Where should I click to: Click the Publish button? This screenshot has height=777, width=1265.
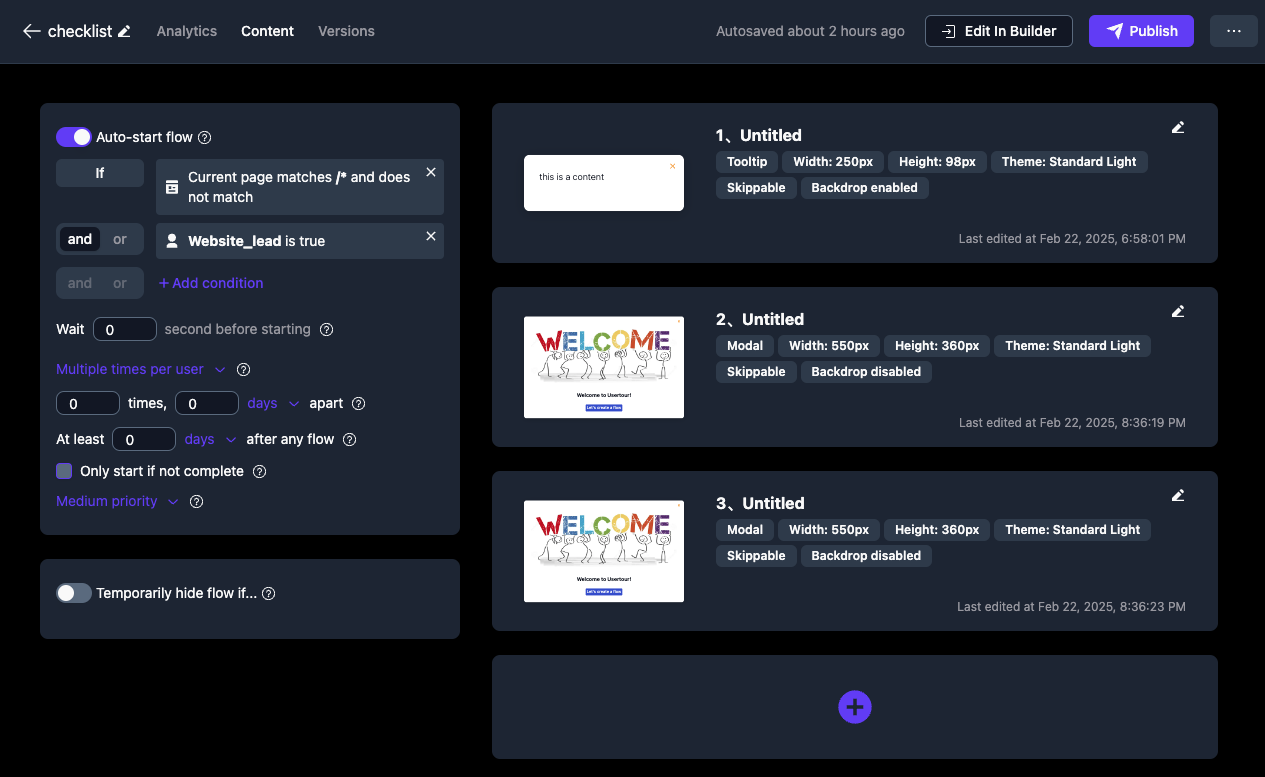1141,31
